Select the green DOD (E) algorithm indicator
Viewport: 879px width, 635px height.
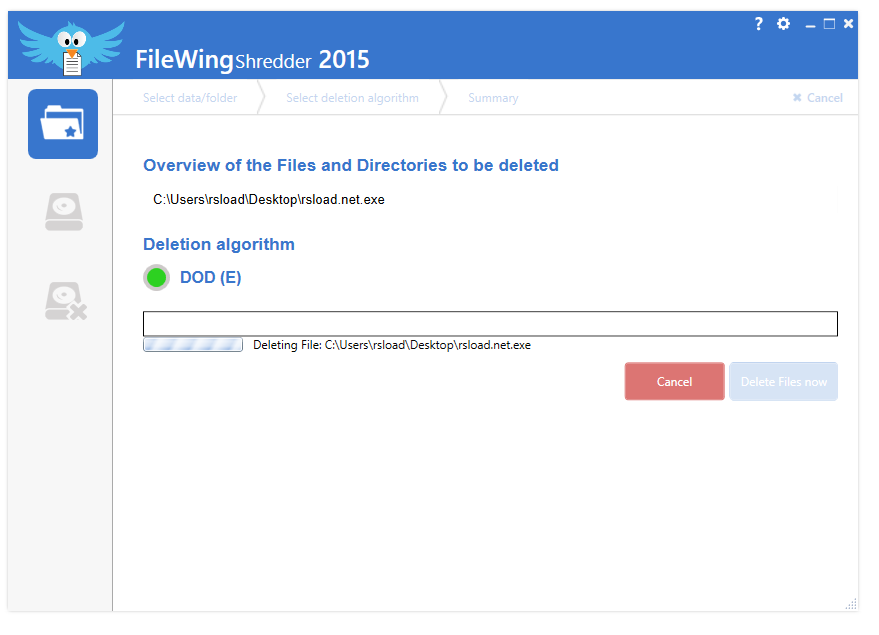click(x=156, y=278)
